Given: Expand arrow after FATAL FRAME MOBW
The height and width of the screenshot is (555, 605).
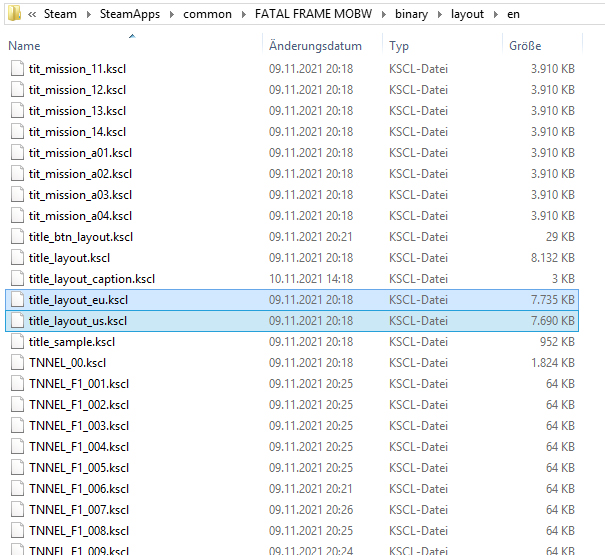Looking at the screenshot, I should point(384,14).
